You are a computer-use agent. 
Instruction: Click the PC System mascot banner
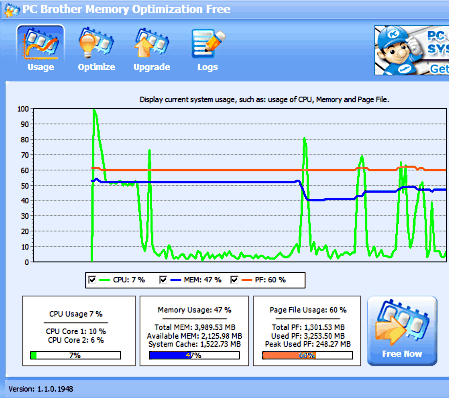tap(411, 50)
